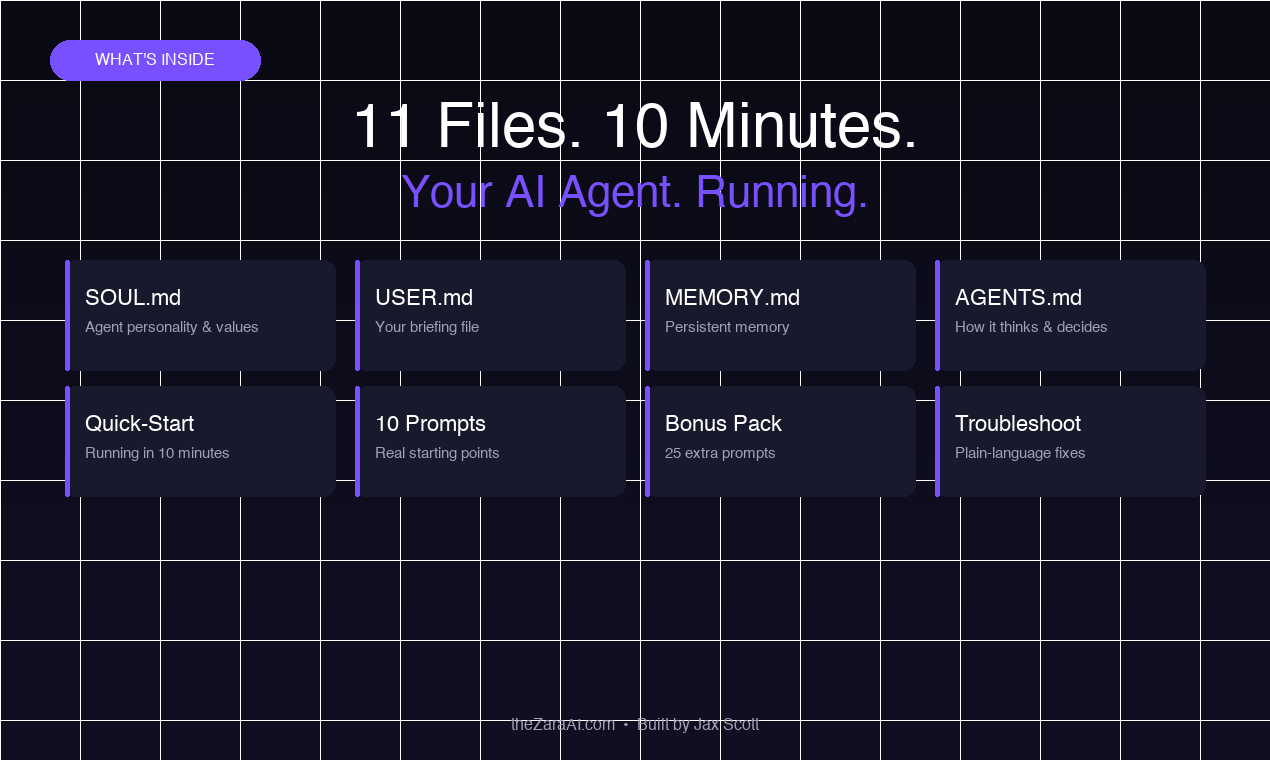Click the AGENTS.md card
Viewport: 1270px width, 760px height.
(x=1070, y=315)
